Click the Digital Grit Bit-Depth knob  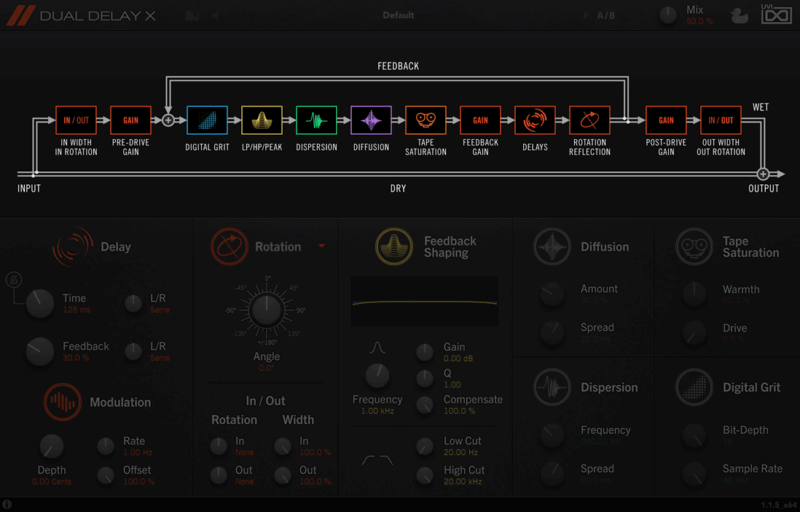[694, 435]
